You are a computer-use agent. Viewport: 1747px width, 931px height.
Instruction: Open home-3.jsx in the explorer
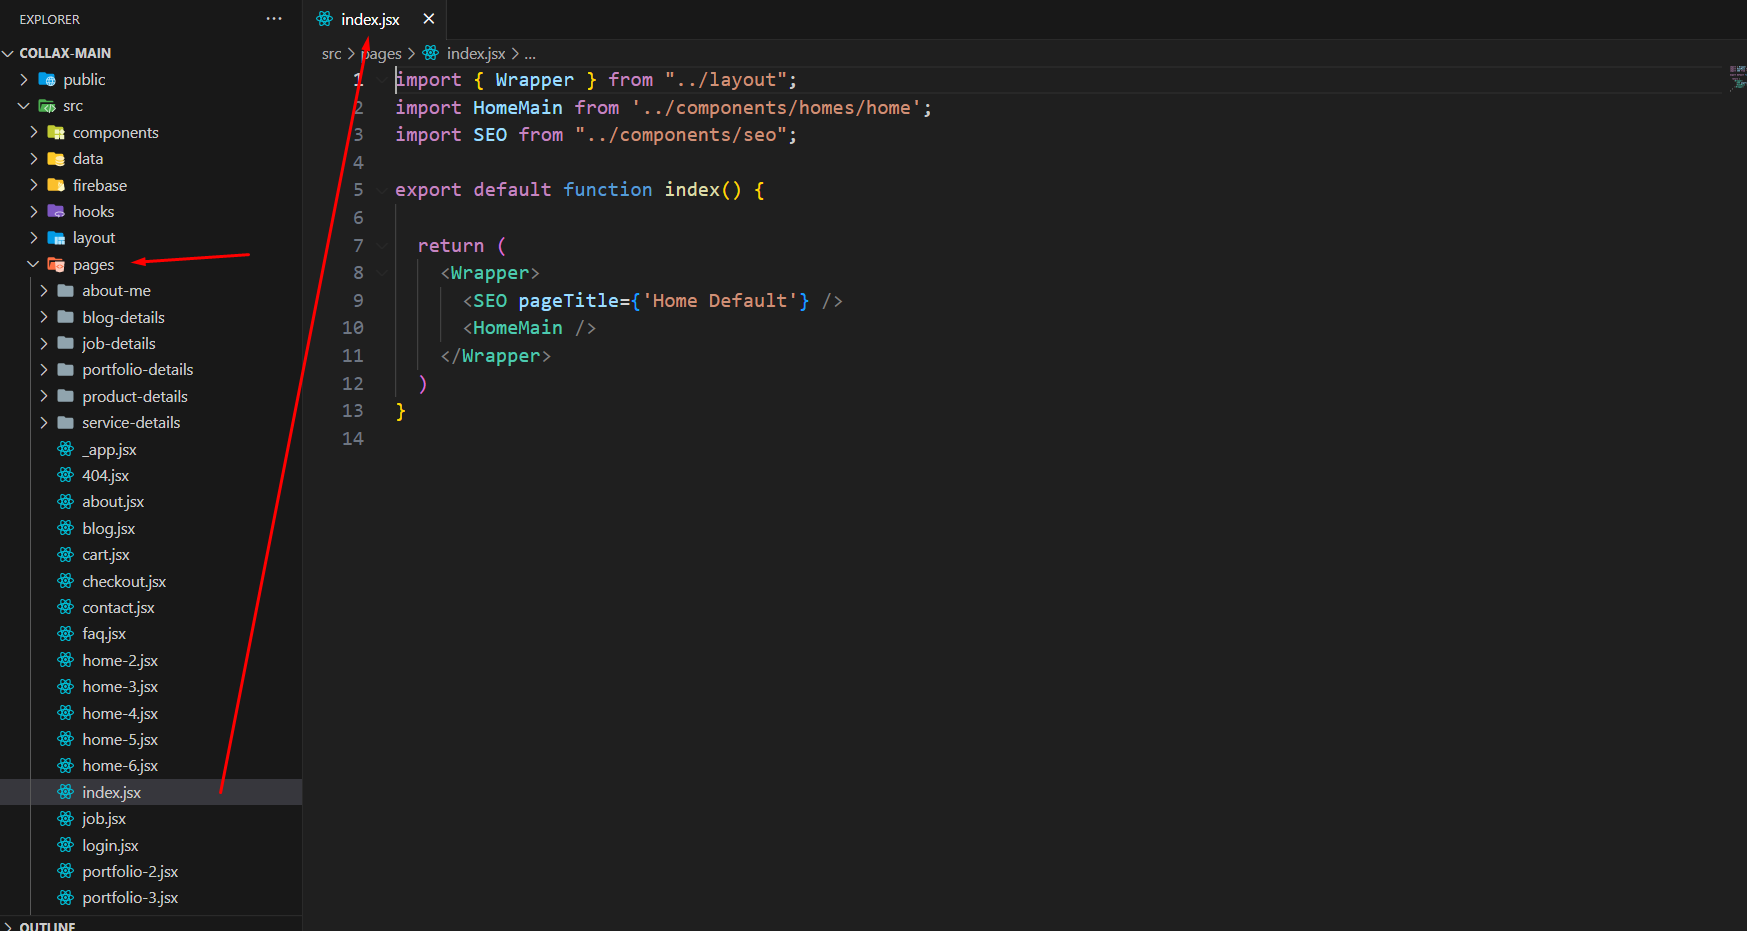(x=120, y=687)
